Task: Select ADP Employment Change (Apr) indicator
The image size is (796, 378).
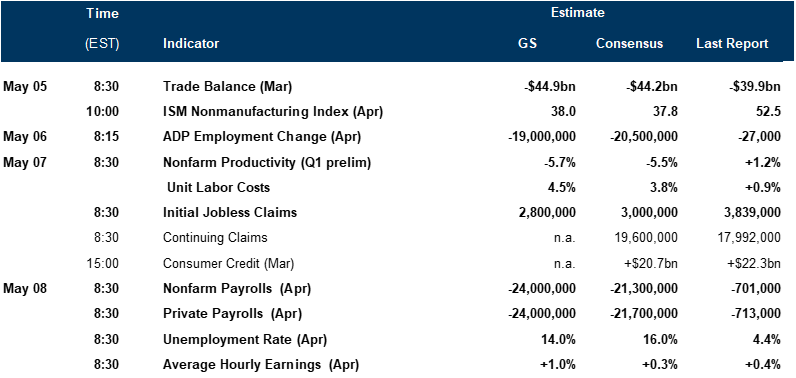Action: click(262, 137)
